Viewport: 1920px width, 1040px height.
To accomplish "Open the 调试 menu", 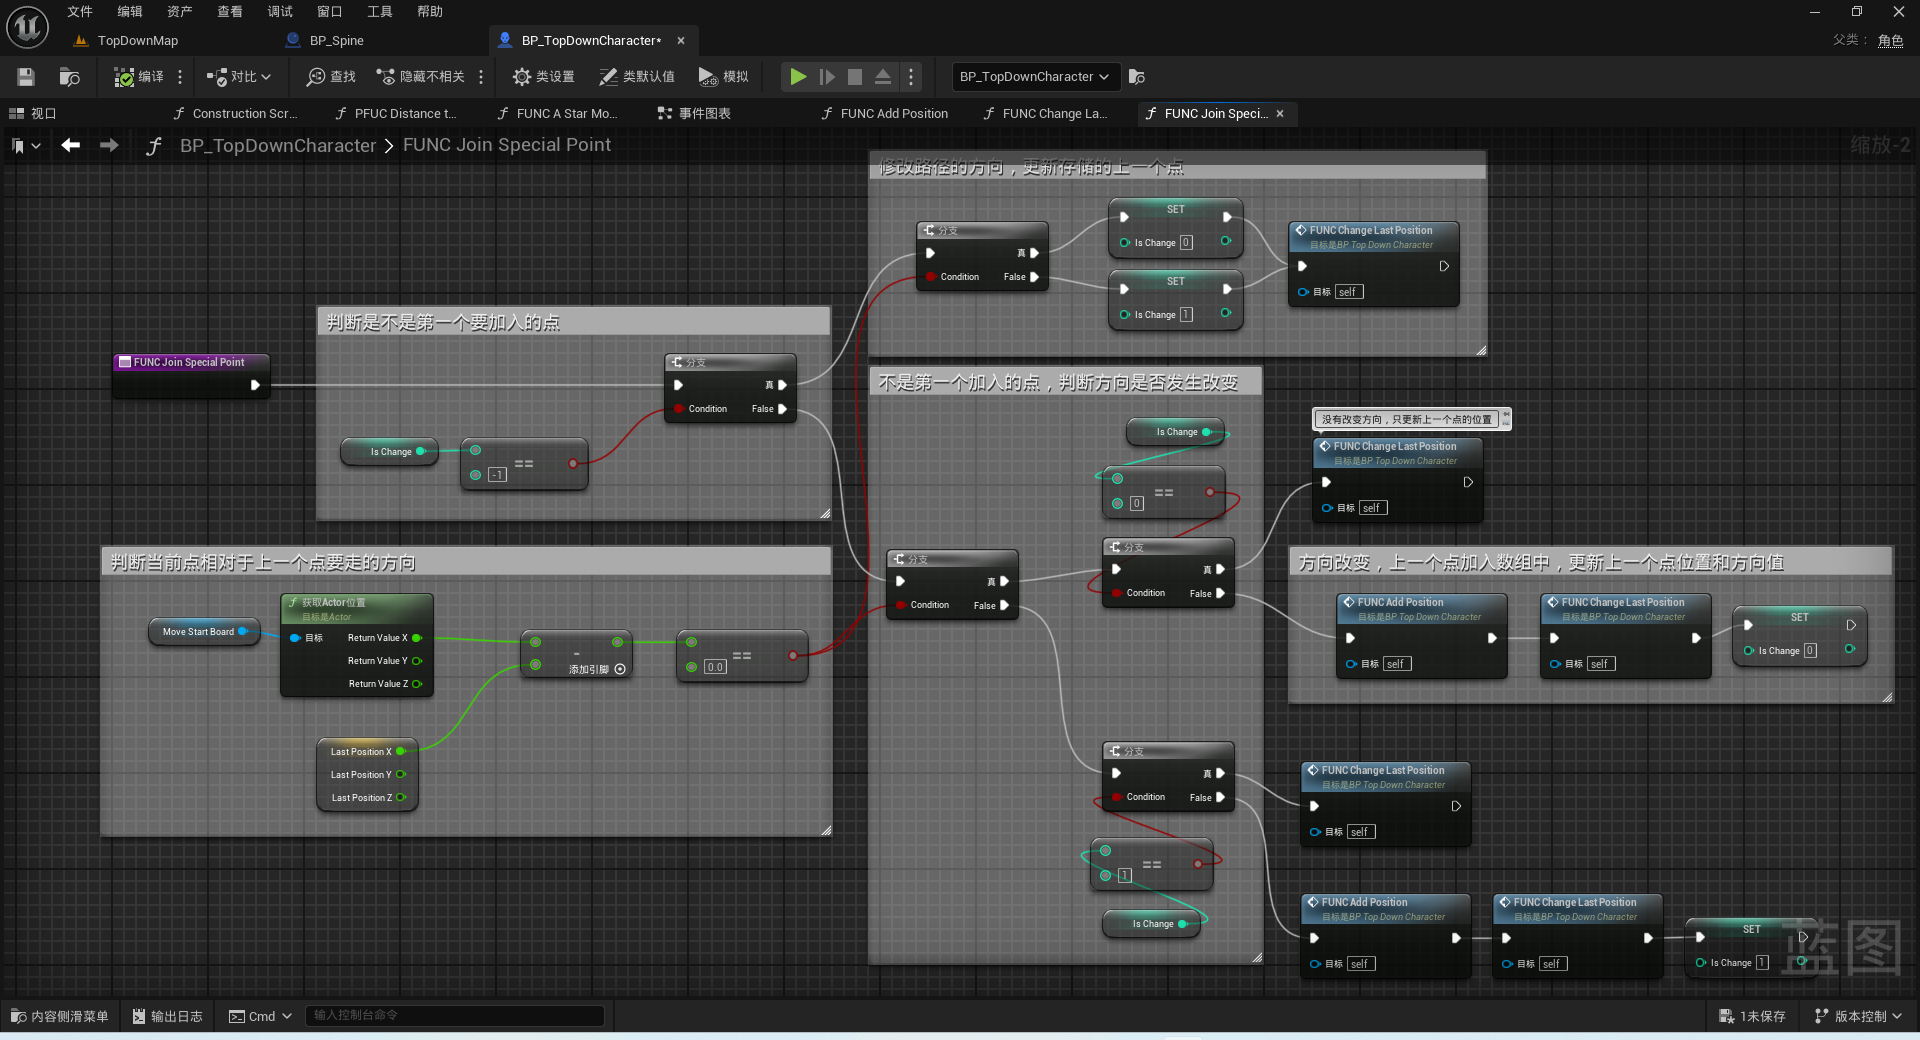I will pyautogui.click(x=280, y=12).
